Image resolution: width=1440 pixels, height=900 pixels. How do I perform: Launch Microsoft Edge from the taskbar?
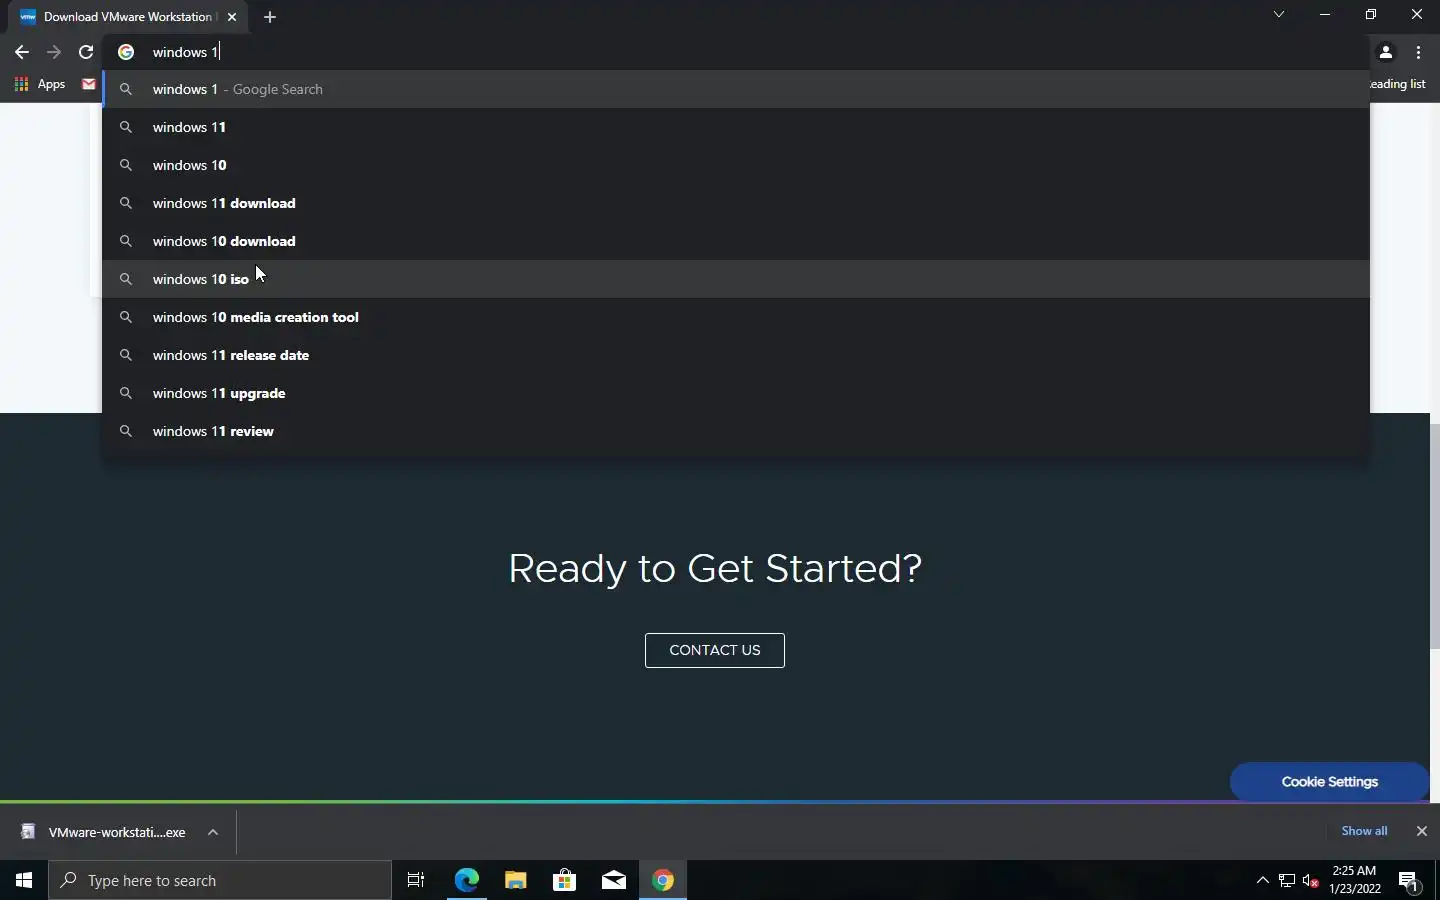point(466,880)
